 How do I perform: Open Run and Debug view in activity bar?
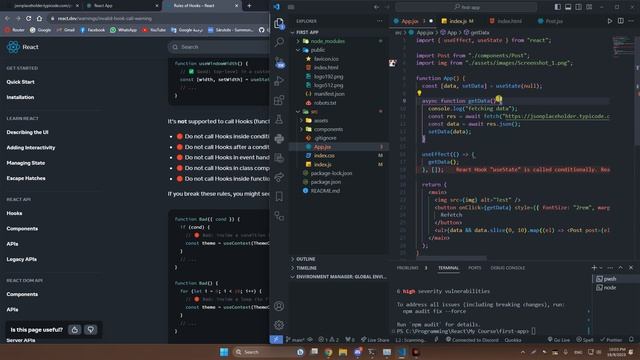279,81
